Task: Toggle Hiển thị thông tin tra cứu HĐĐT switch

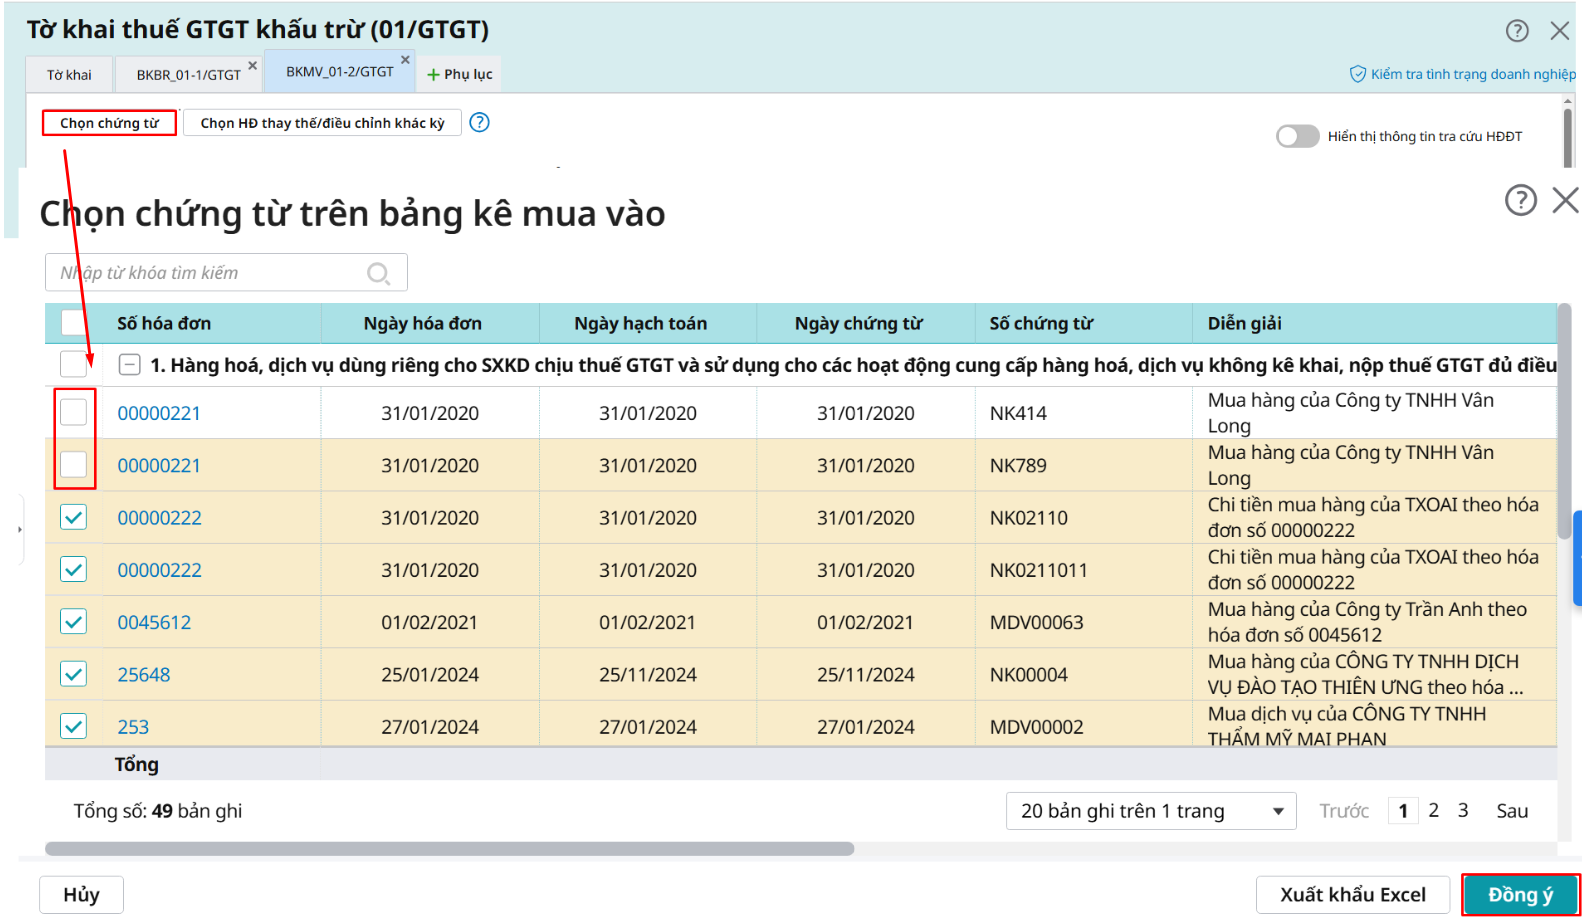Action: (x=1297, y=136)
